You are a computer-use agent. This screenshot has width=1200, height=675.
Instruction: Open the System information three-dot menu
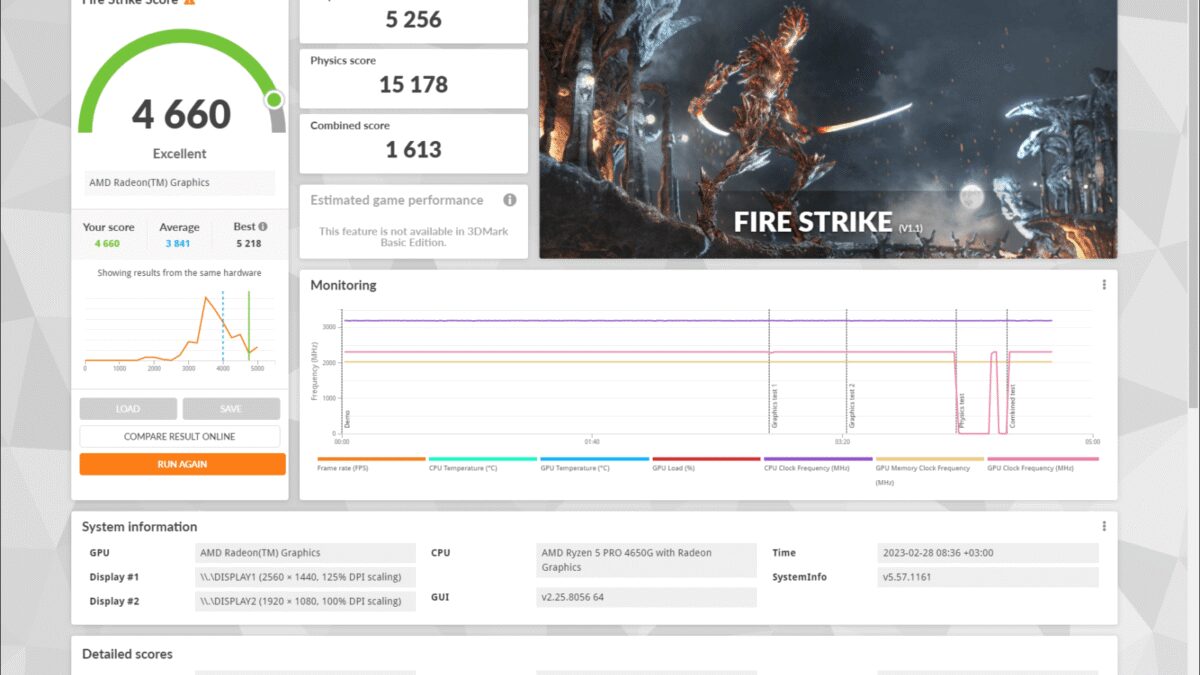[1104, 527]
